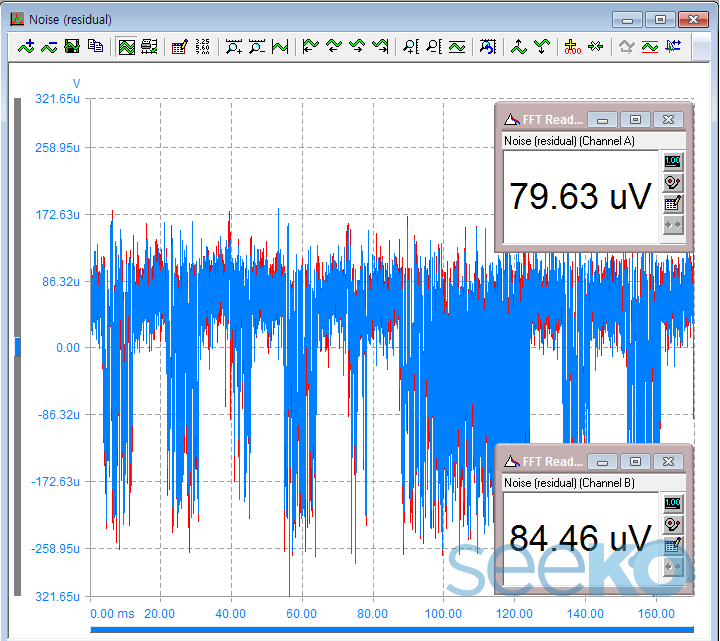The width and height of the screenshot is (720, 641).
Task: Click the yellow cross cursor readout icon
Action: (x=572, y=46)
